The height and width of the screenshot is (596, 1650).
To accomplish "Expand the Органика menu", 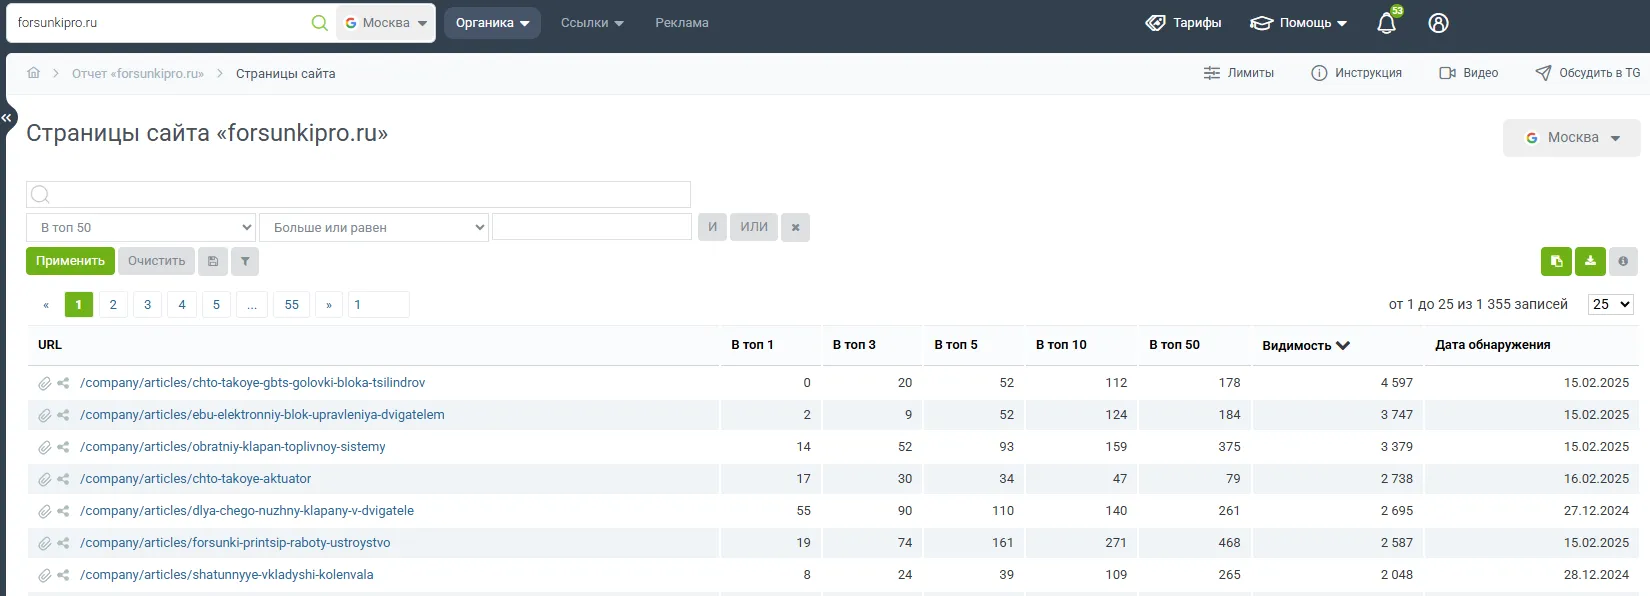I will click(492, 23).
